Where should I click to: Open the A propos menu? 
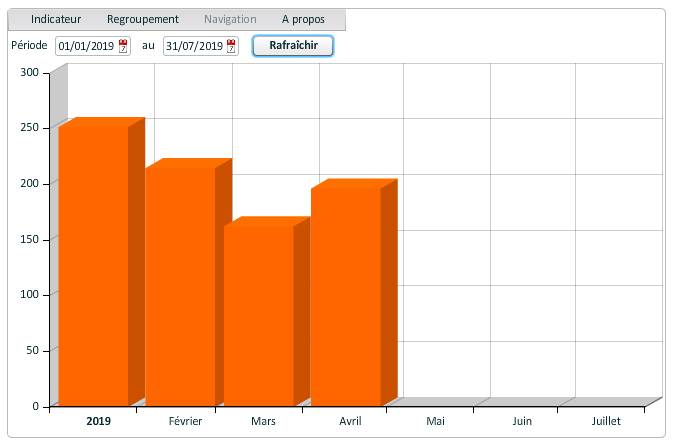pyautogui.click(x=303, y=19)
